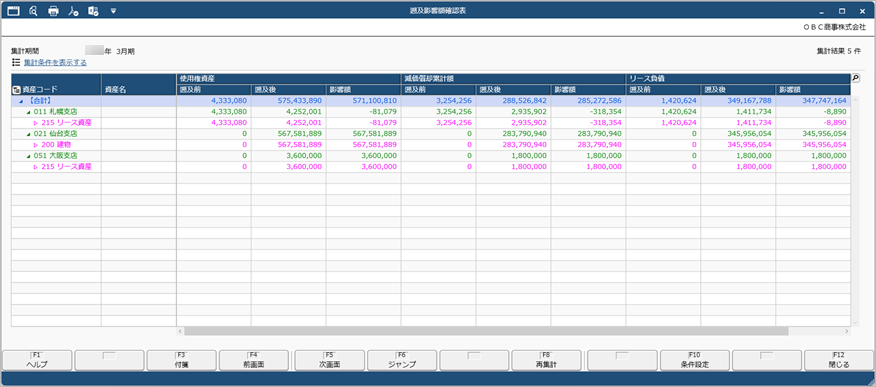This screenshot has width=876, height=387.
Task: Open the quick toolbar dropdown arrow
Action: click(113, 10)
